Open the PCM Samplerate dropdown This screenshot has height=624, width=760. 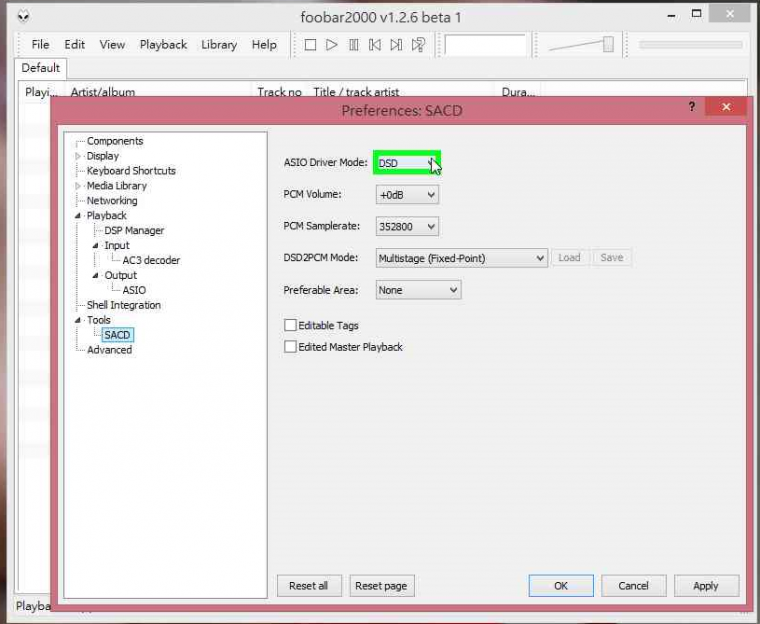coord(407,227)
